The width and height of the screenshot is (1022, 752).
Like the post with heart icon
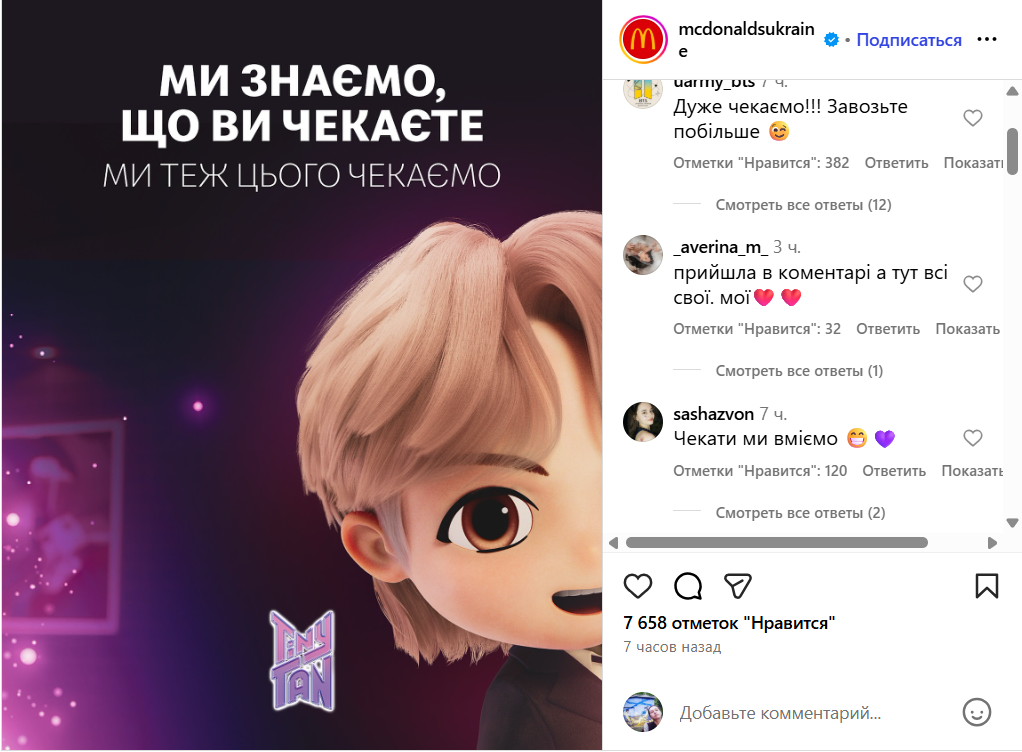click(x=637, y=586)
